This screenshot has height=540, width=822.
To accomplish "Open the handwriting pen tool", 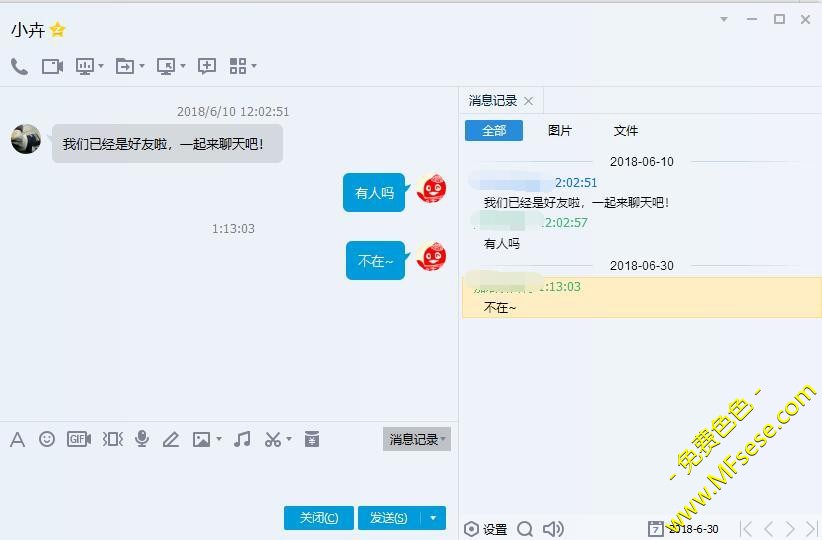I will (171, 439).
